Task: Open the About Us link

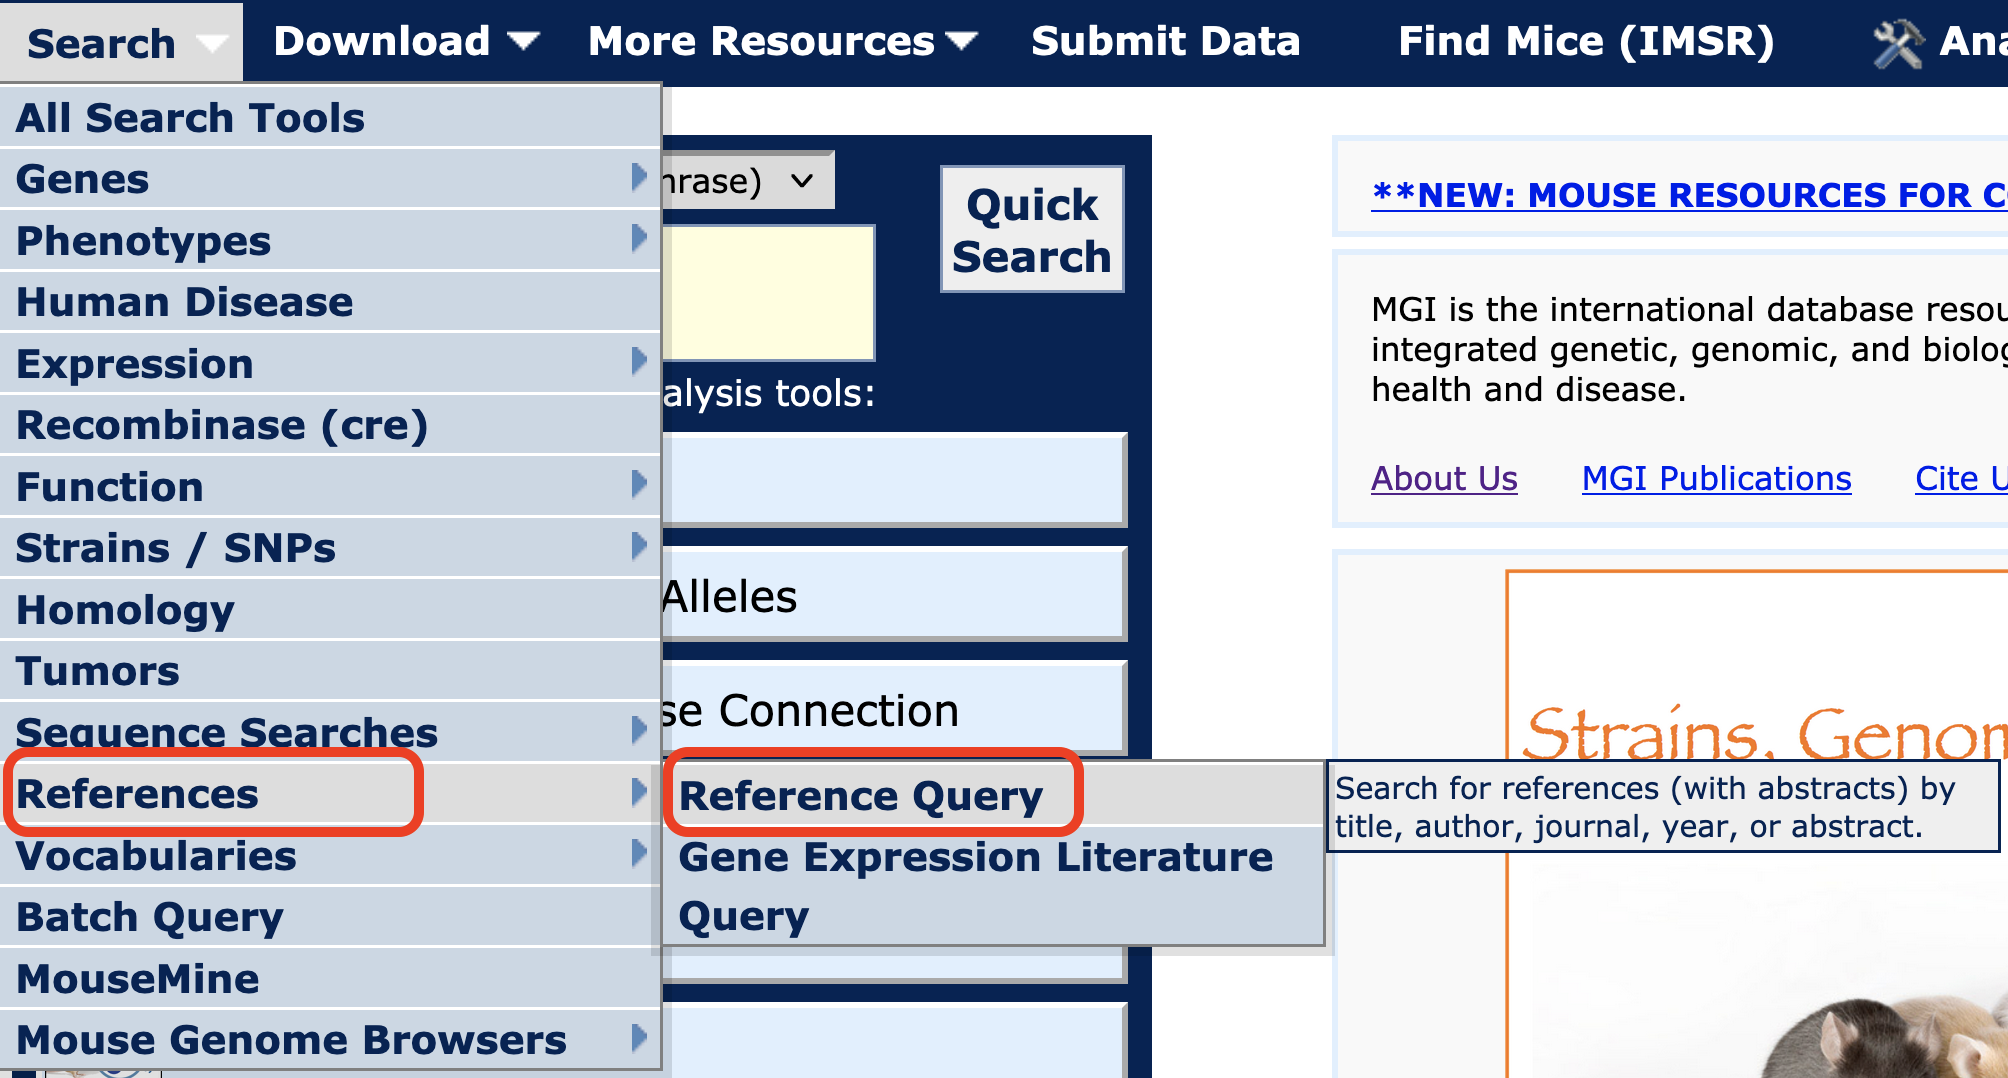Action: coord(1443,479)
